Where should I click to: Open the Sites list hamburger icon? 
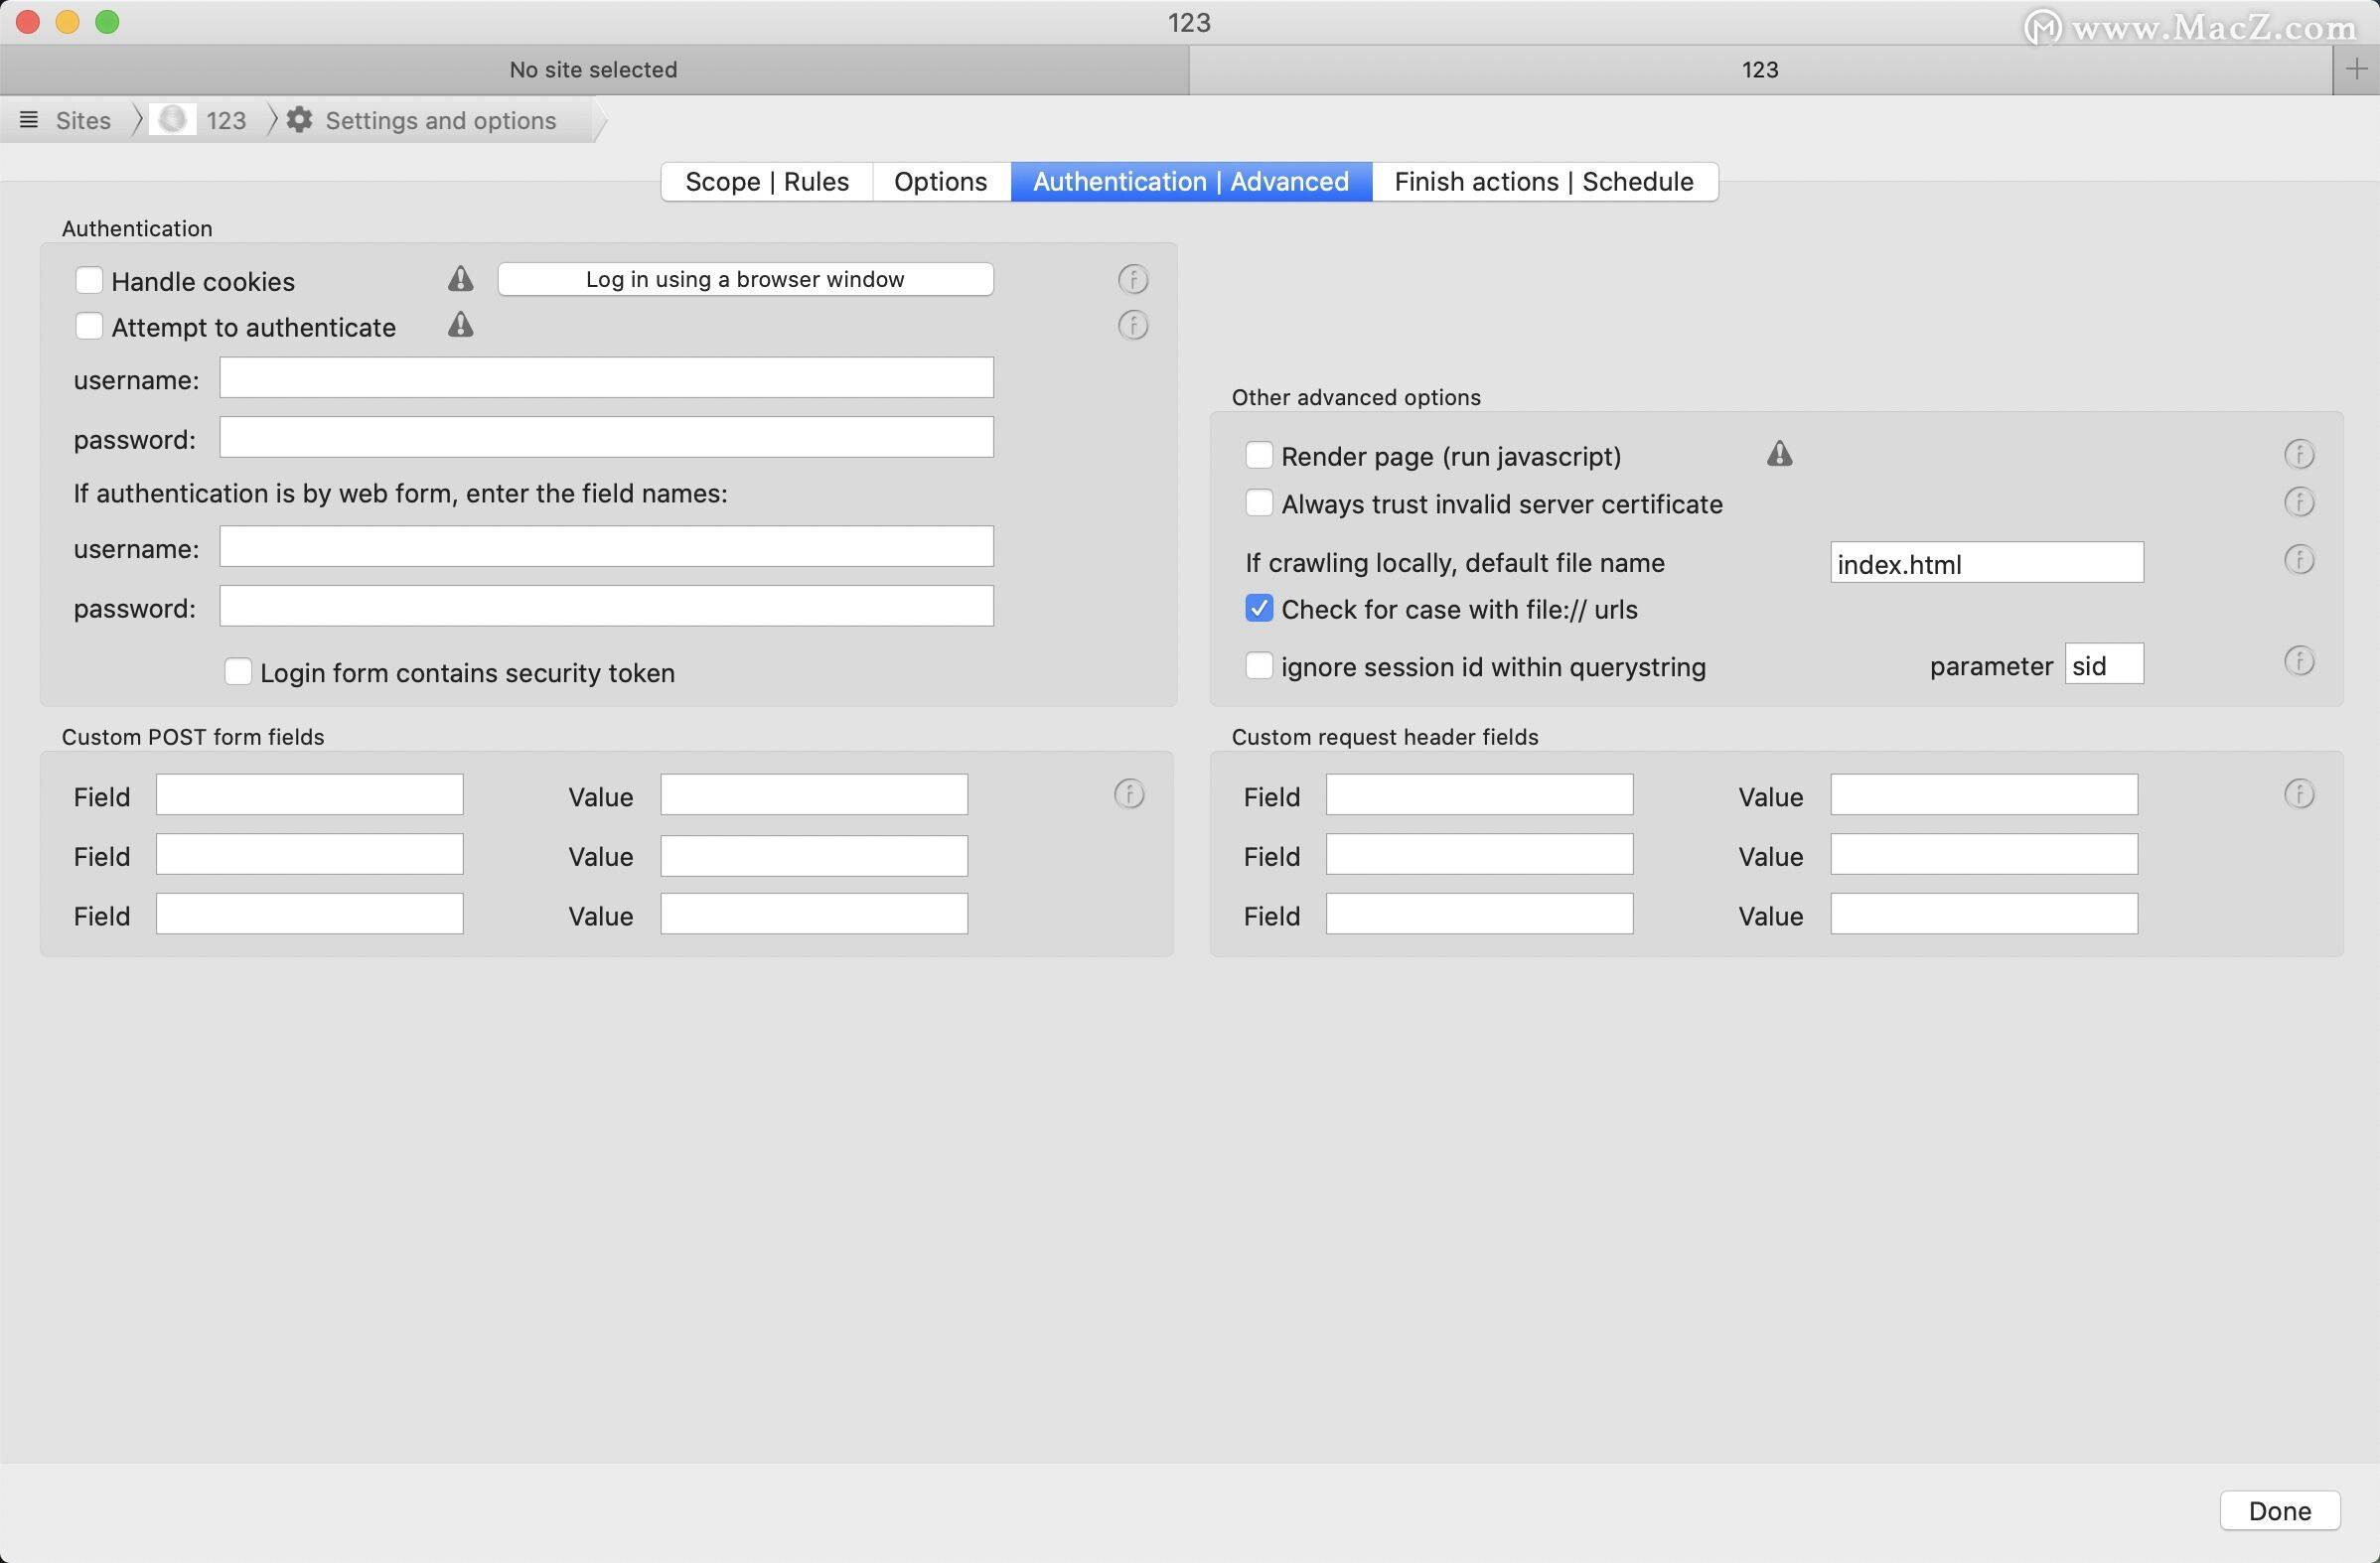coord(29,120)
